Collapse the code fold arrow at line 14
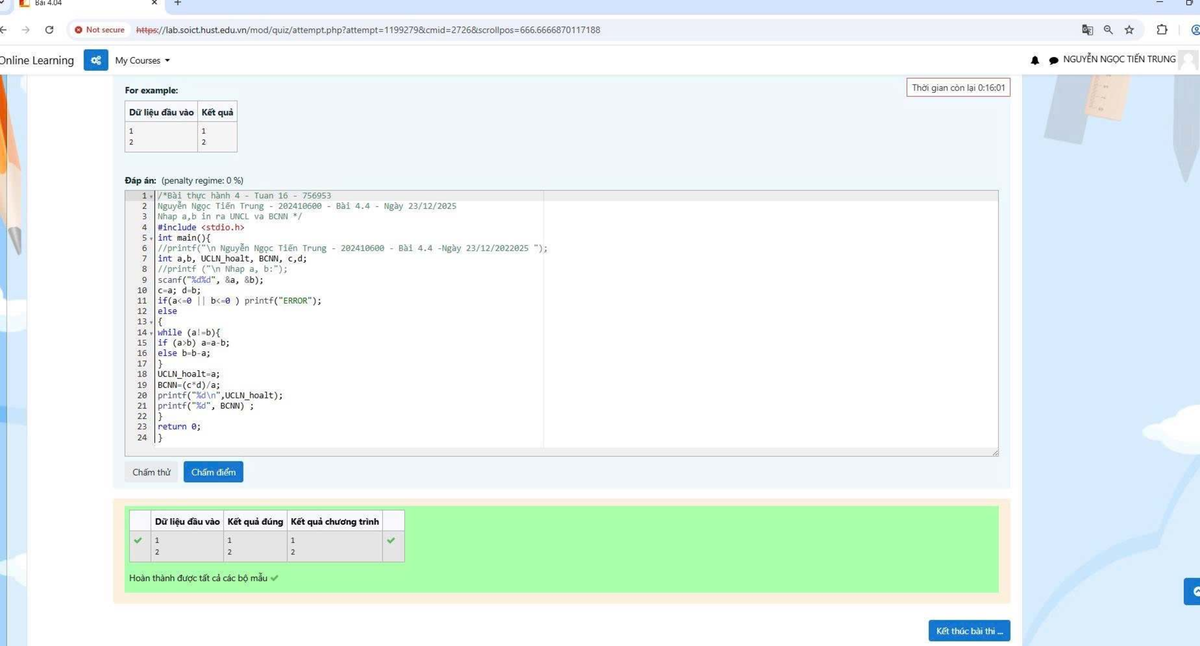The width and height of the screenshot is (1200, 646). click(x=151, y=332)
